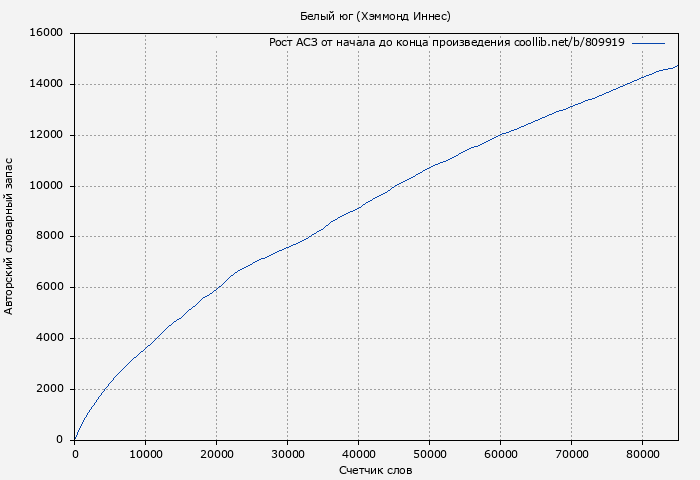Click the chart title "Белый юг (Хэммонд Иннес)"
The height and width of the screenshot is (480, 700).
pos(375,16)
